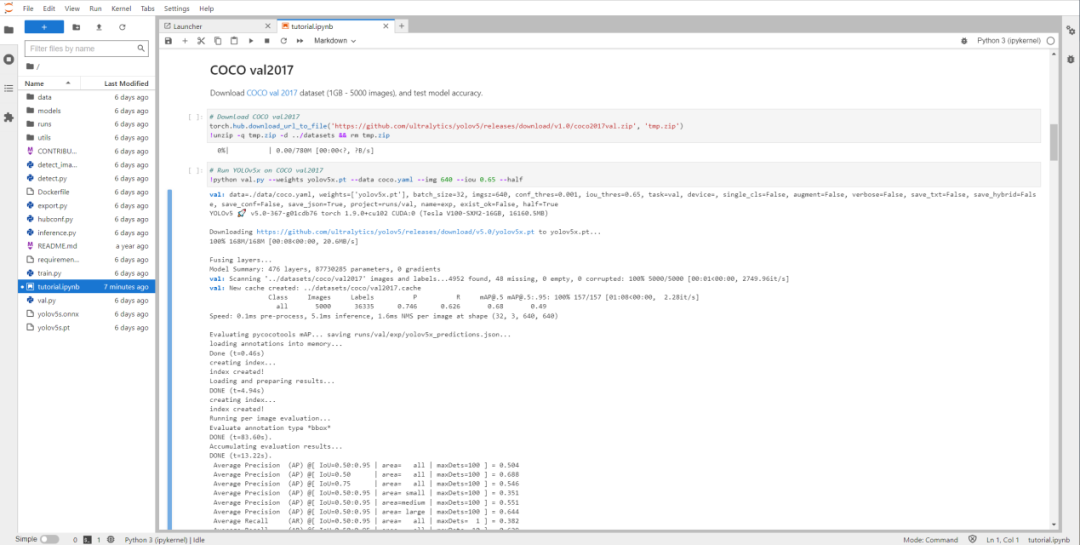The image size is (1080, 545).
Task: Open the Running Terminals and Kernels sidebar
Action: 9,59
